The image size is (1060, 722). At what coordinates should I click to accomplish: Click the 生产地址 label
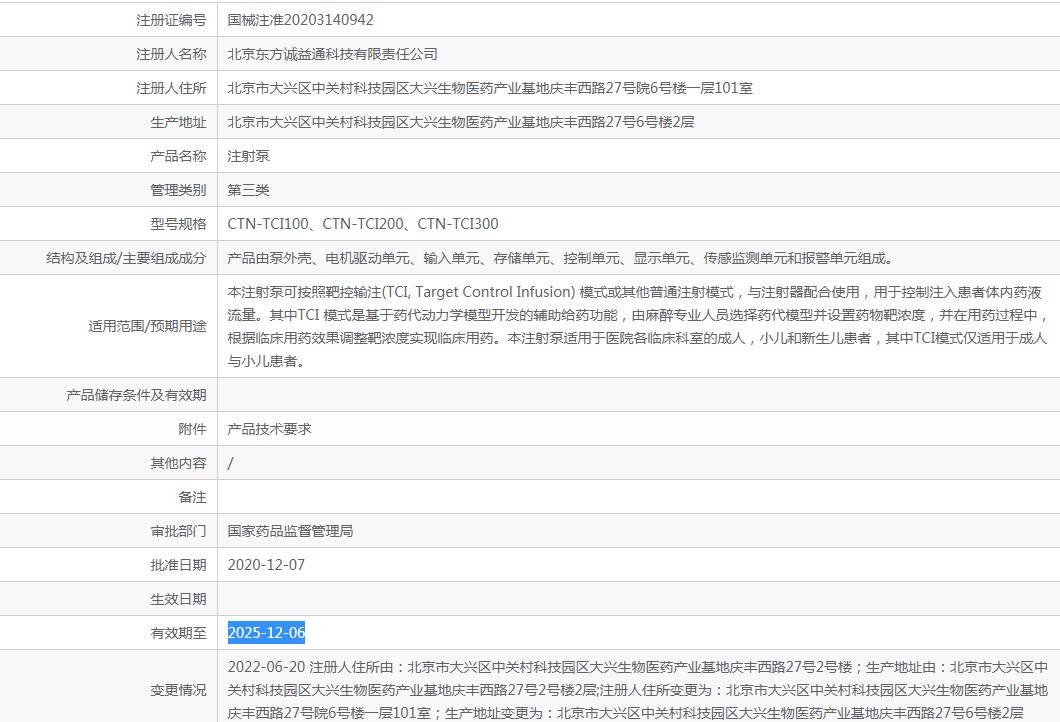[178, 122]
